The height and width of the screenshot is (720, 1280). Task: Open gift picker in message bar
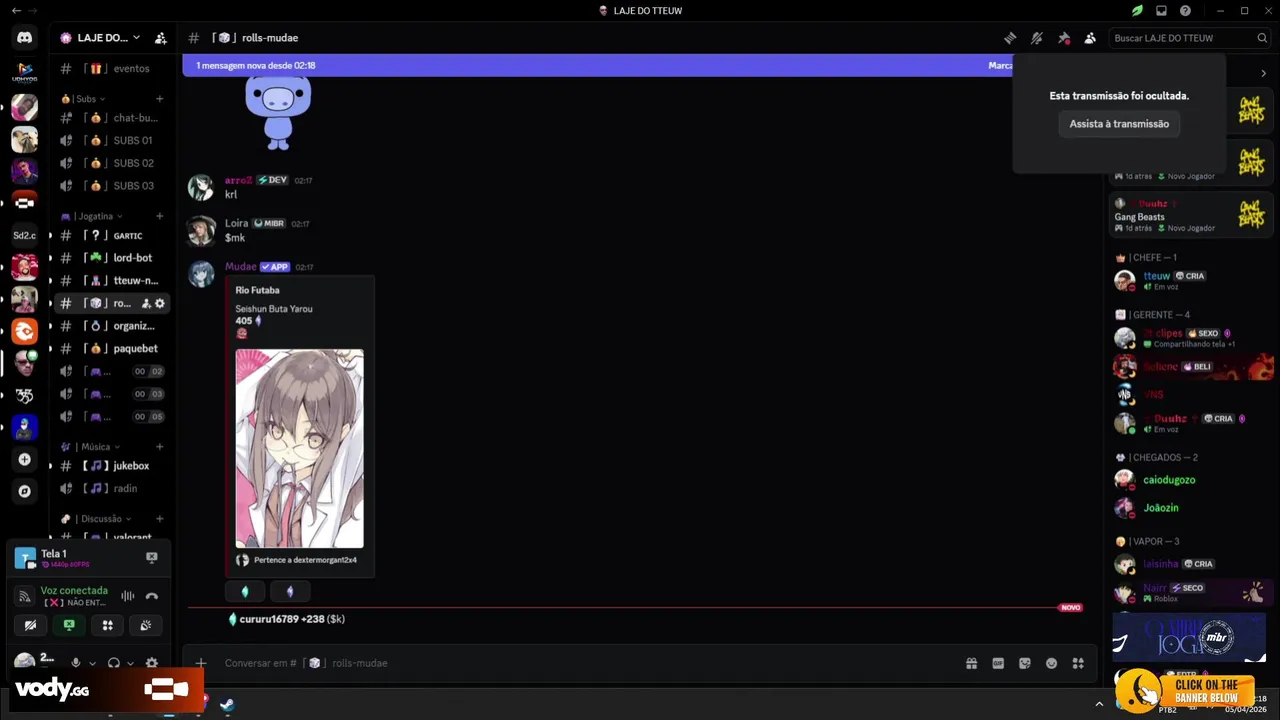[971, 663]
